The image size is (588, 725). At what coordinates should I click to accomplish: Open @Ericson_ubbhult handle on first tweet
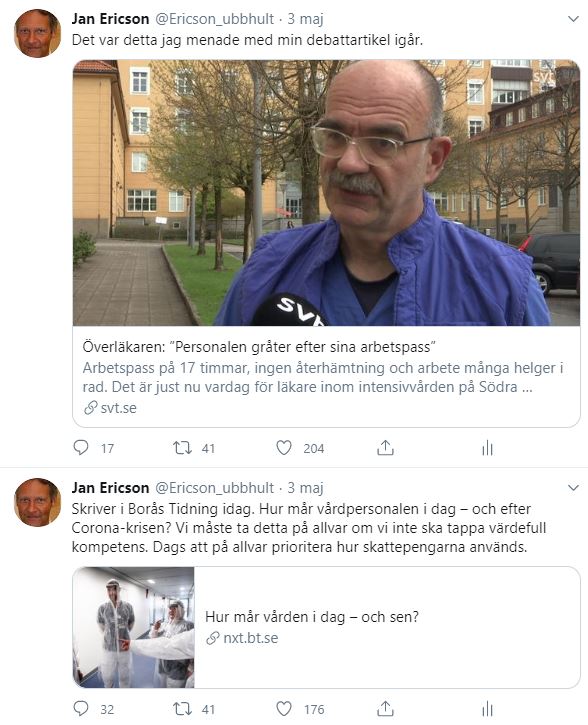[214, 19]
